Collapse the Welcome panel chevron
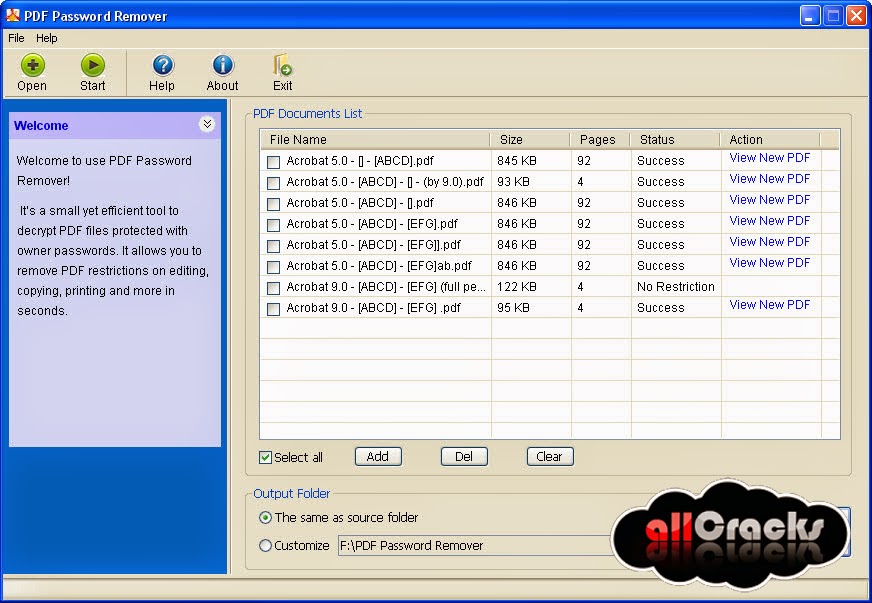This screenshot has width=872, height=603. coord(207,124)
